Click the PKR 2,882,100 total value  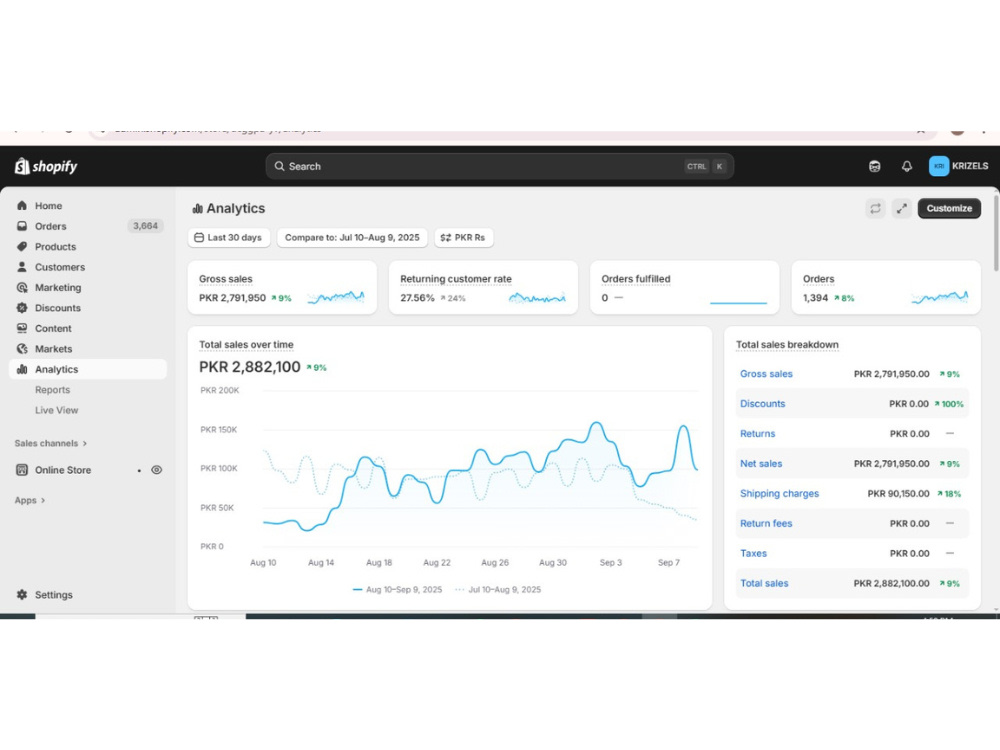pyautogui.click(x=249, y=367)
